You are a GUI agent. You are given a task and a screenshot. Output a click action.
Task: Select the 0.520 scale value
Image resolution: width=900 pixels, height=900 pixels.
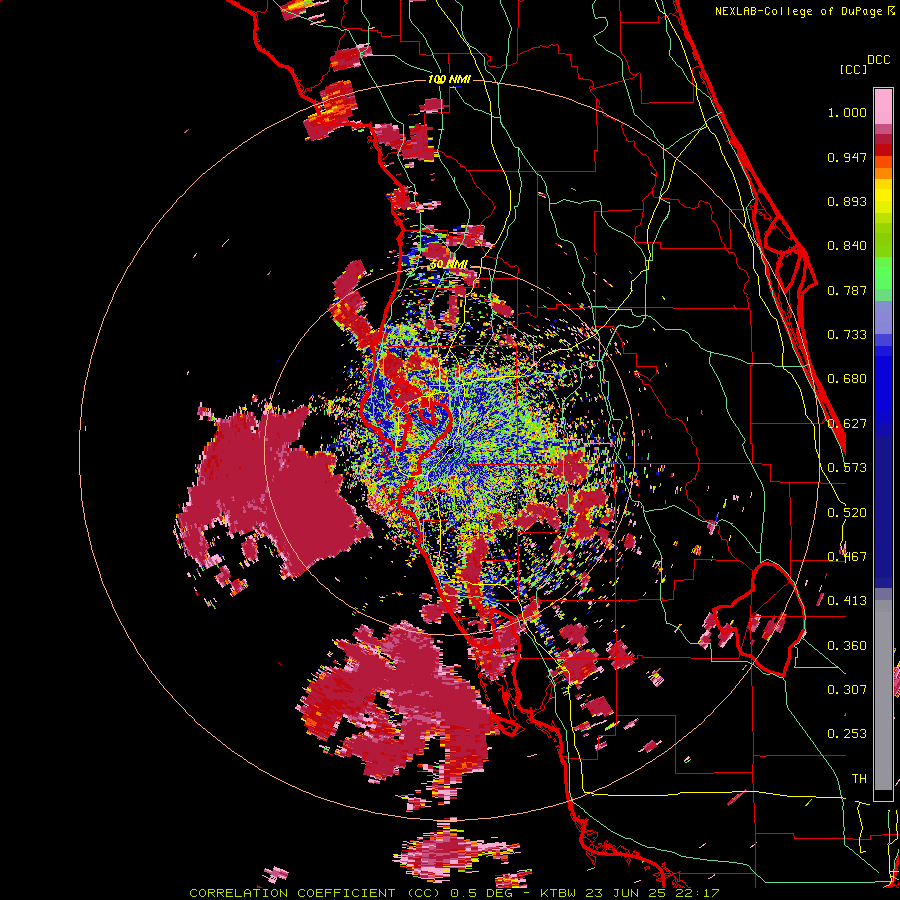pyautogui.click(x=847, y=513)
